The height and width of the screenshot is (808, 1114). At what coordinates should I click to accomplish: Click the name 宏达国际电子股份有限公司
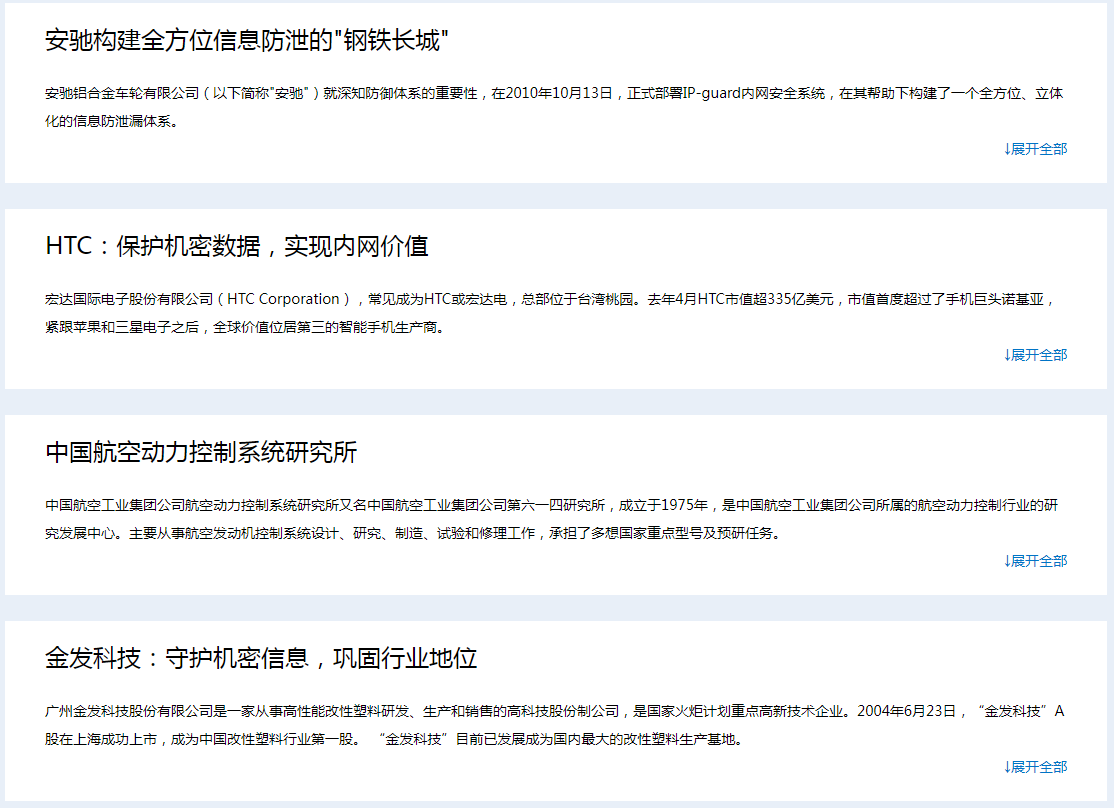click(130, 299)
